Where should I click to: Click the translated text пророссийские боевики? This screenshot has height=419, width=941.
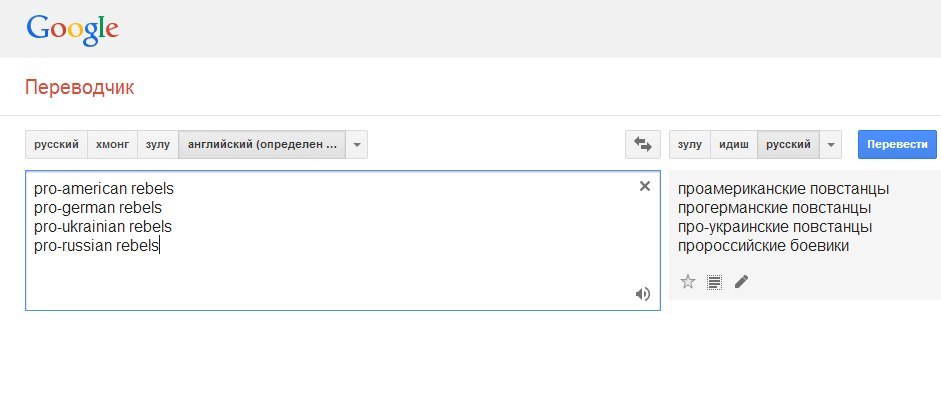pyautogui.click(x=763, y=246)
